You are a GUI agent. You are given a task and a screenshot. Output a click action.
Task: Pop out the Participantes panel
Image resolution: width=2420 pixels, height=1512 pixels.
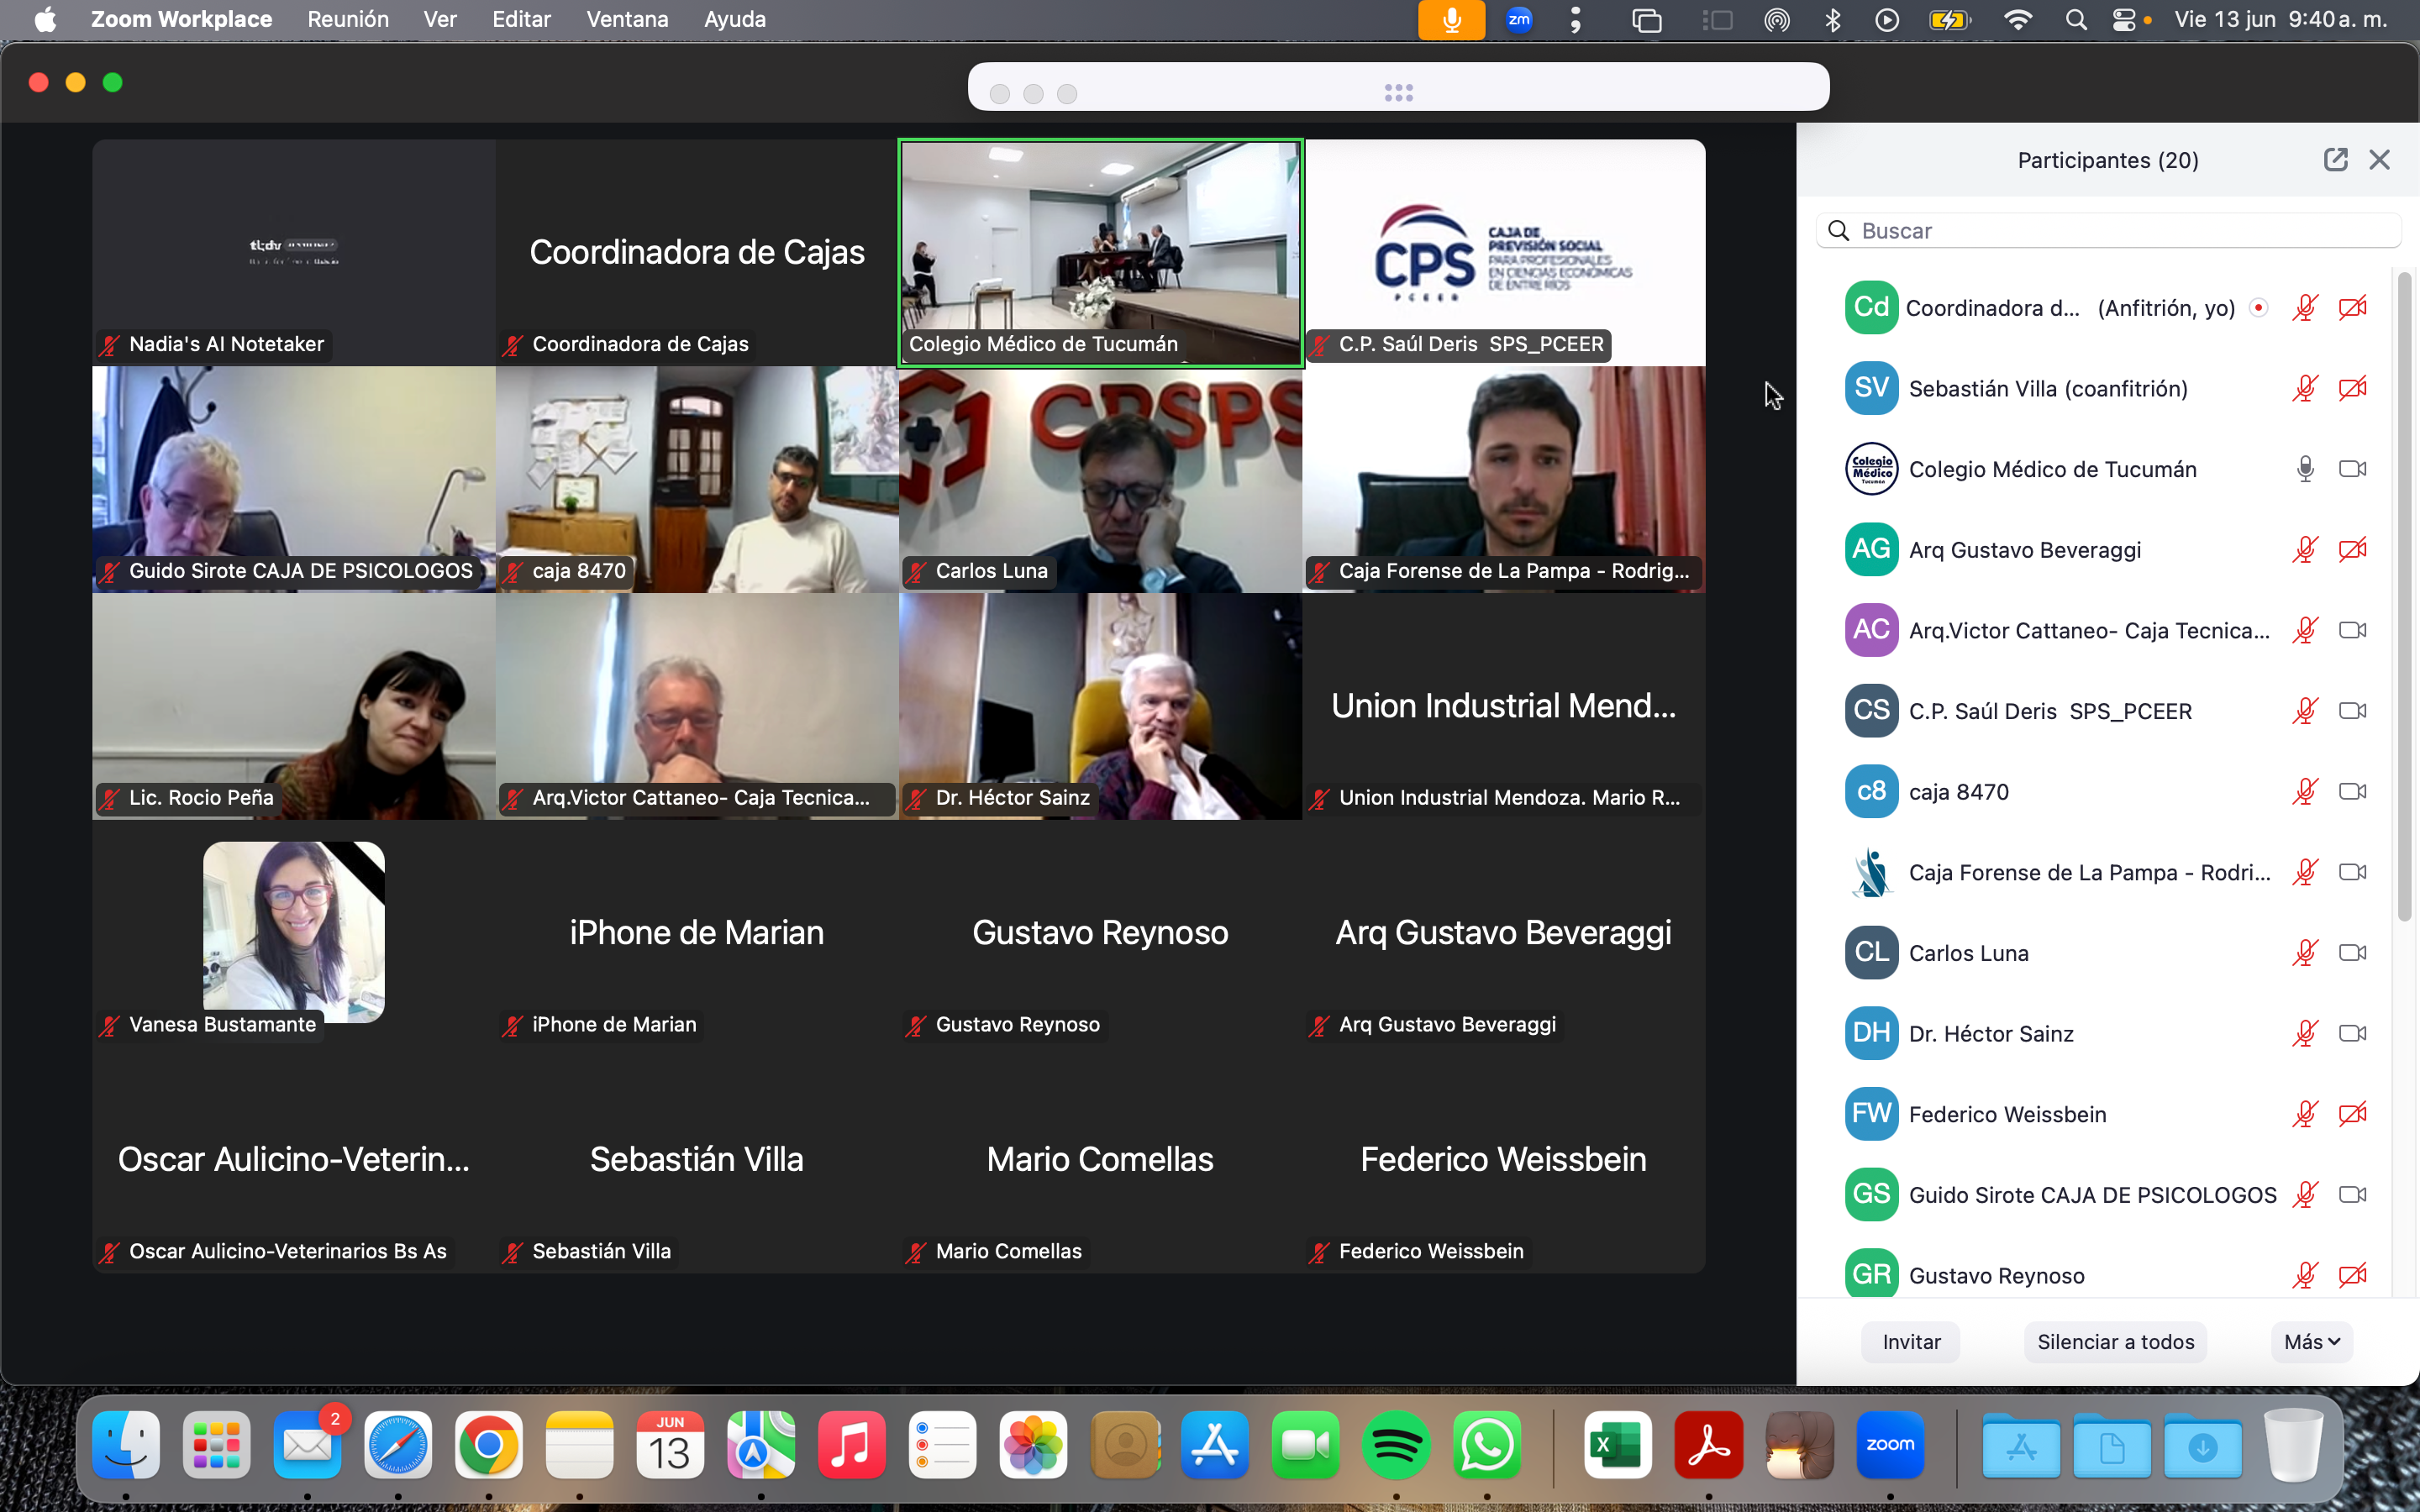(x=2335, y=160)
